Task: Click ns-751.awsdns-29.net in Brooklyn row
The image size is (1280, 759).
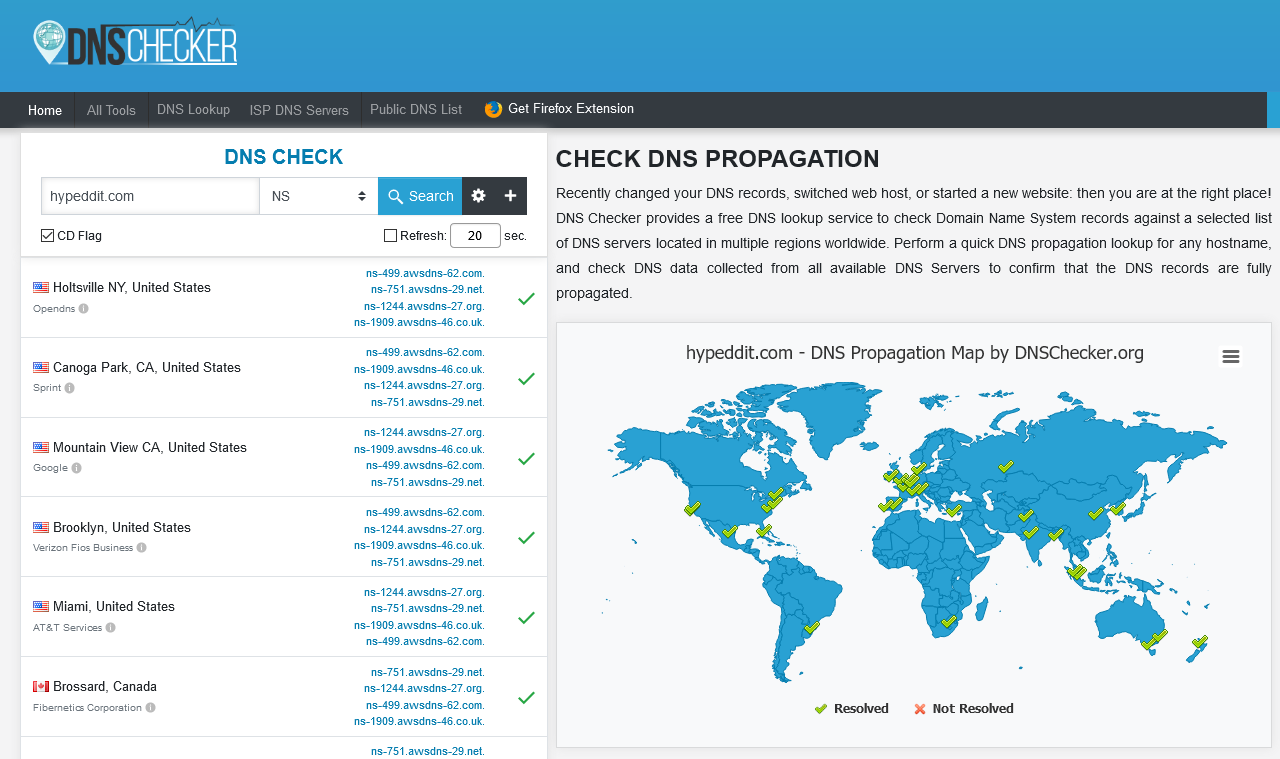Action: point(428,562)
